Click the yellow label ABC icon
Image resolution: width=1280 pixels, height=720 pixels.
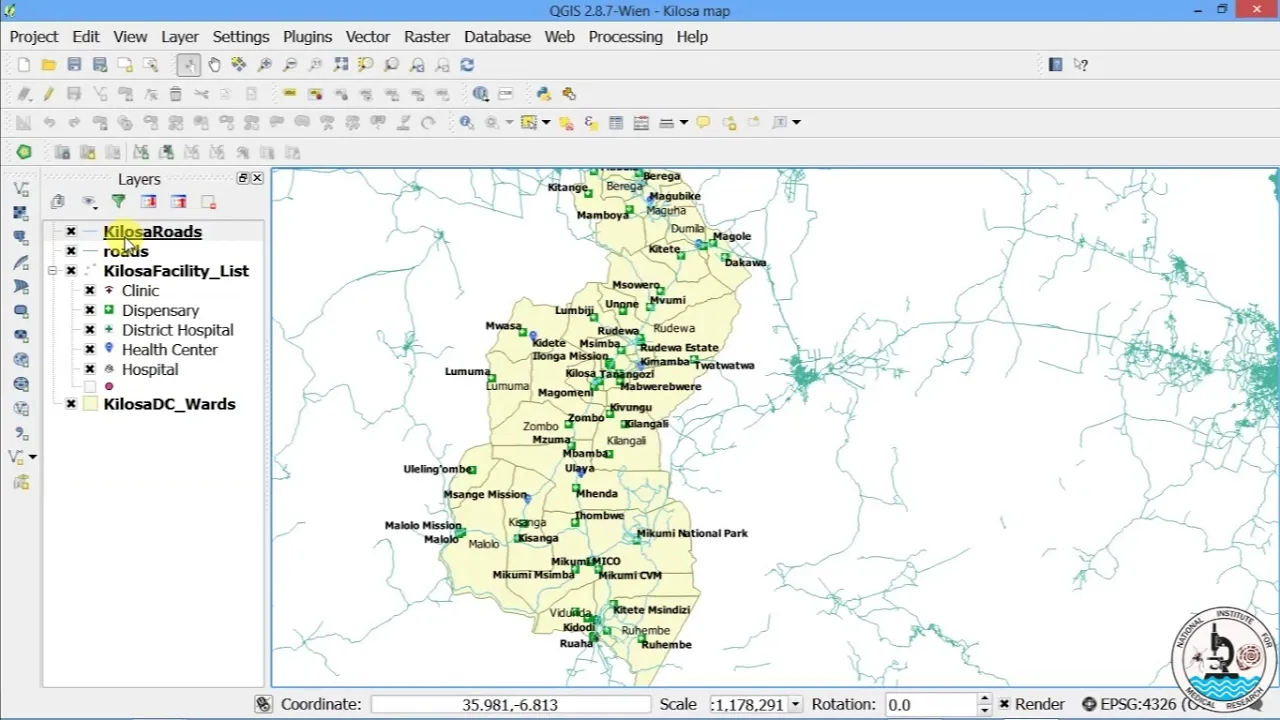tap(290, 93)
